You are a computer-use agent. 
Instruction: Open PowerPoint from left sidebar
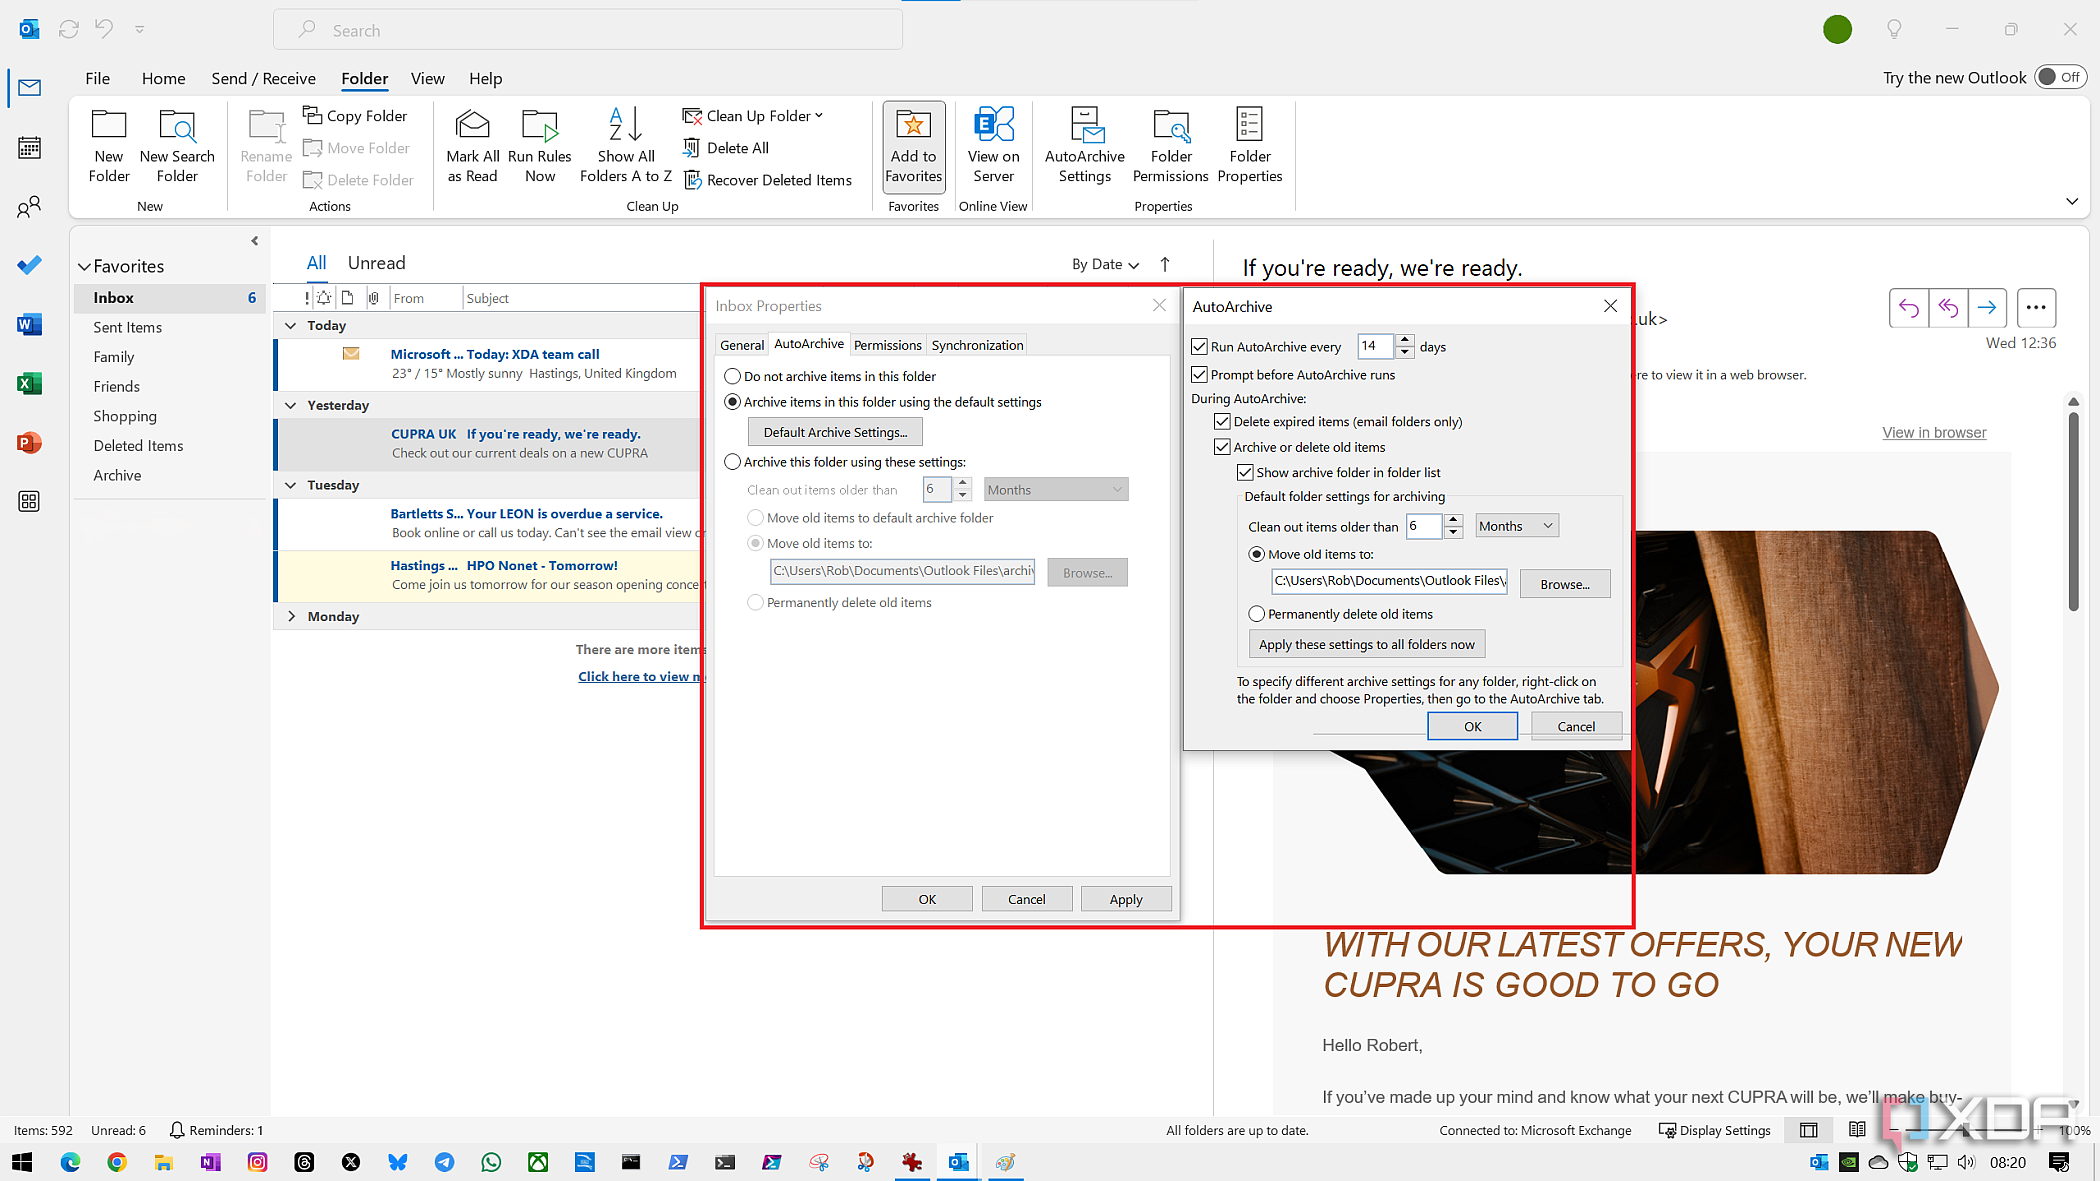click(30, 443)
